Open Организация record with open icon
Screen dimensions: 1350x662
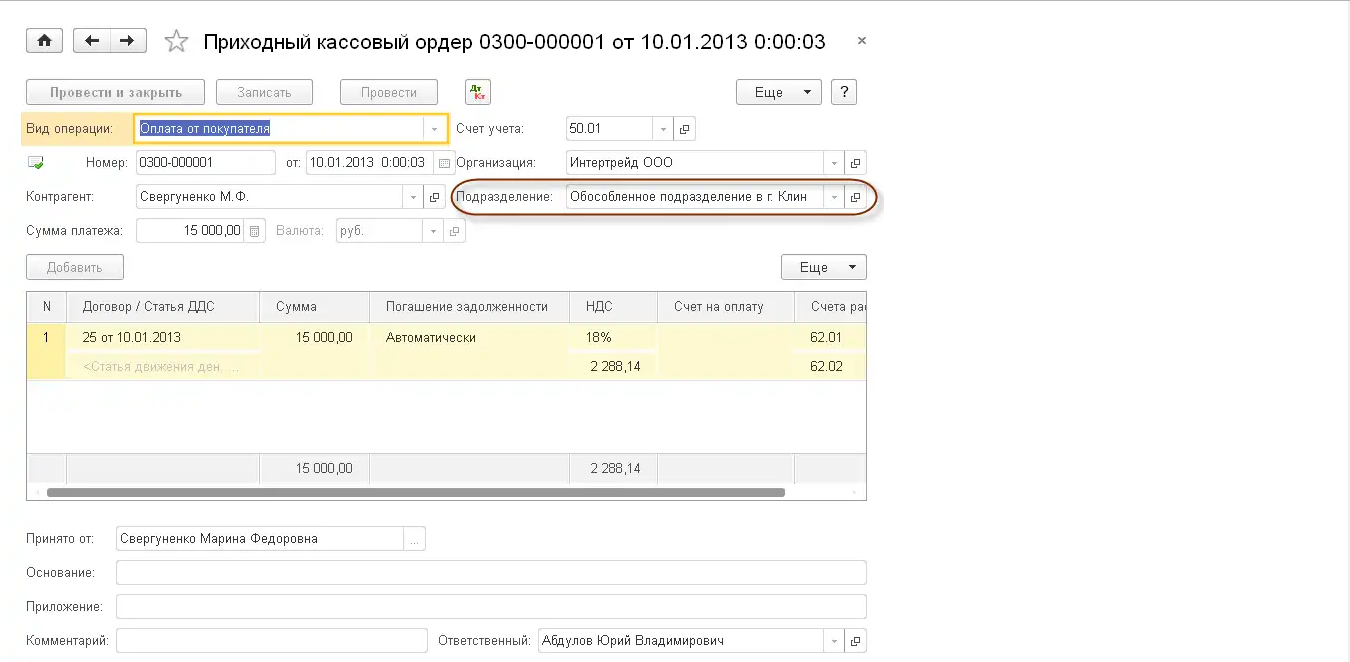(855, 163)
